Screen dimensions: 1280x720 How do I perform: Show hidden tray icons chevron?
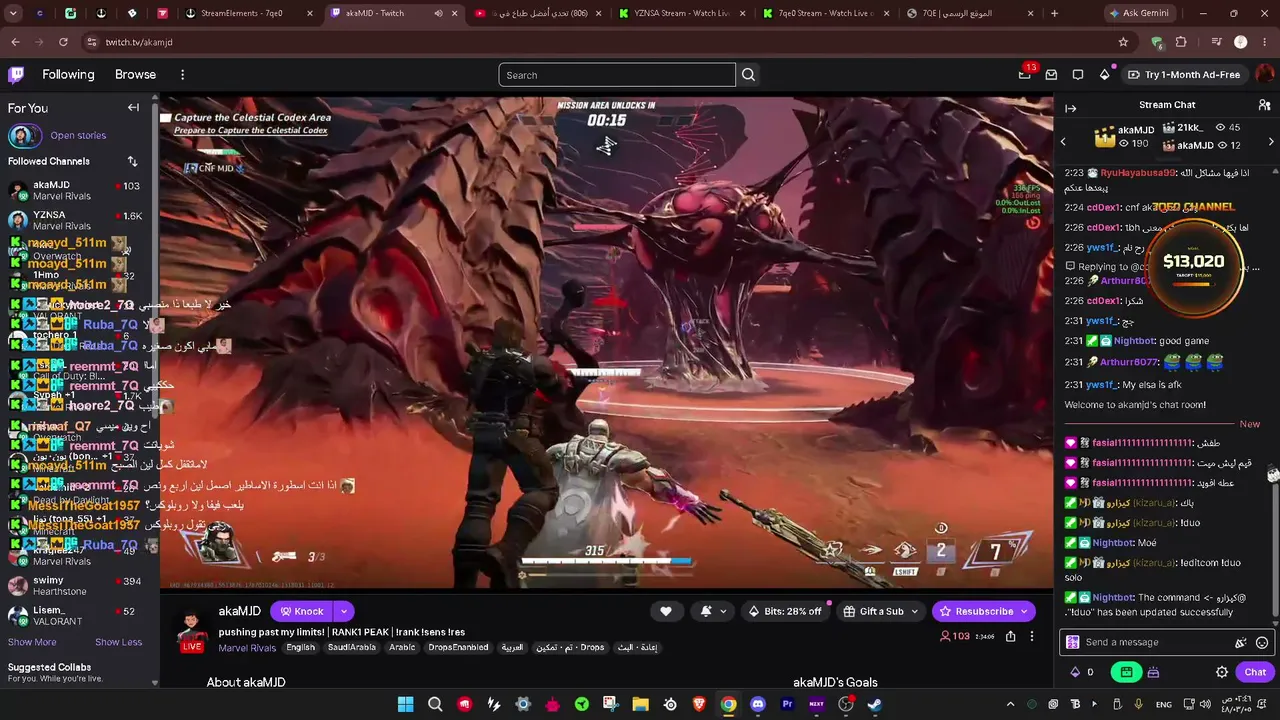tap(1010, 704)
